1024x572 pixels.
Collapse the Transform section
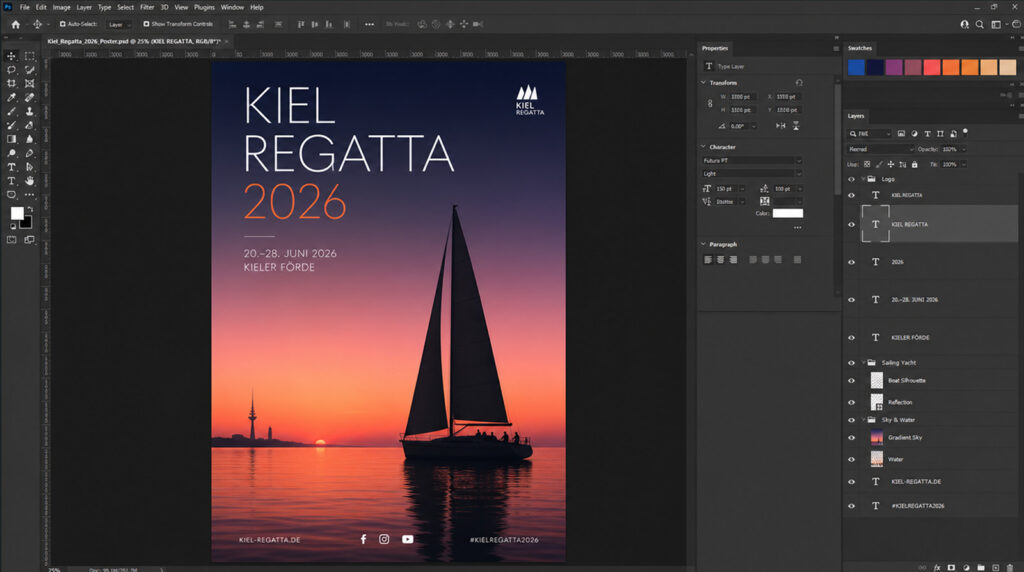pyautogui.click(x=703, y=83)
